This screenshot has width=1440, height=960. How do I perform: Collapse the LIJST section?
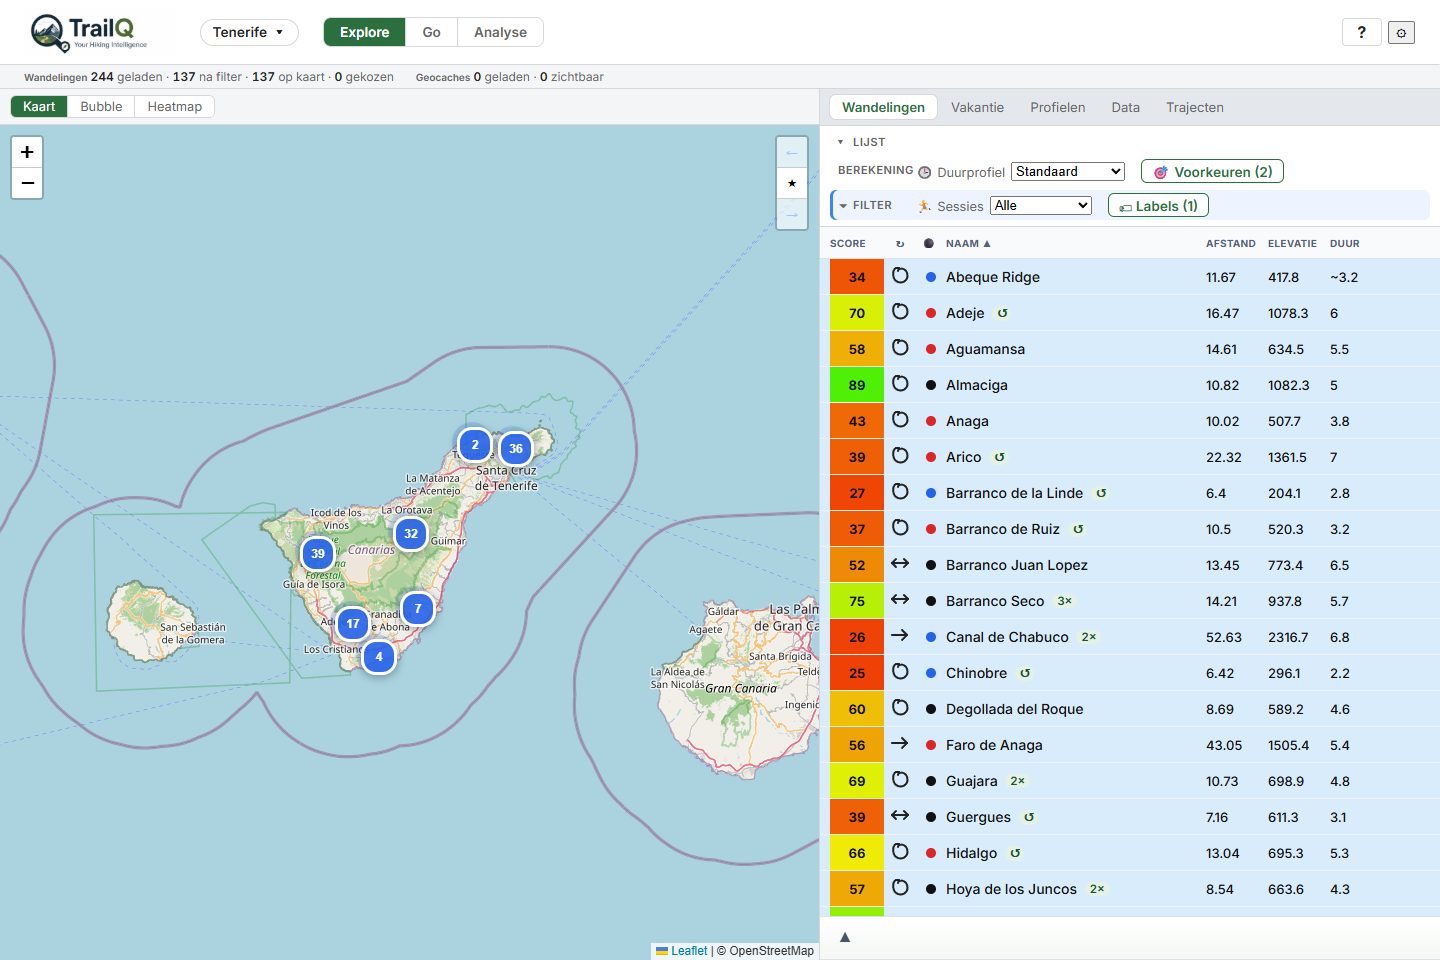coord(862,142)
